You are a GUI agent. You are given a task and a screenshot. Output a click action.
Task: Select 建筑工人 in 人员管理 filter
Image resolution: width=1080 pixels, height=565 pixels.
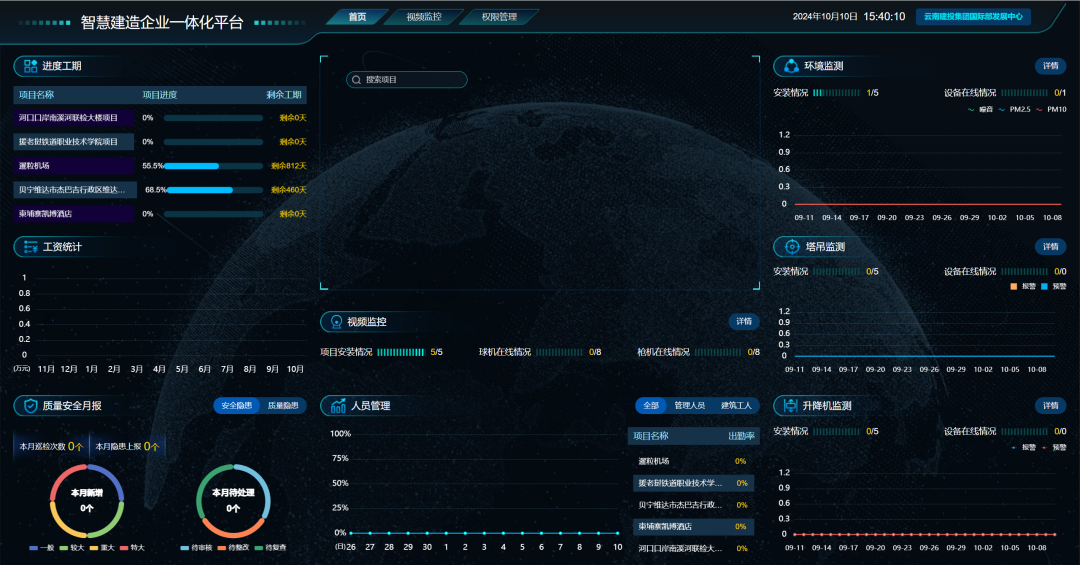[x=736, y=406]
